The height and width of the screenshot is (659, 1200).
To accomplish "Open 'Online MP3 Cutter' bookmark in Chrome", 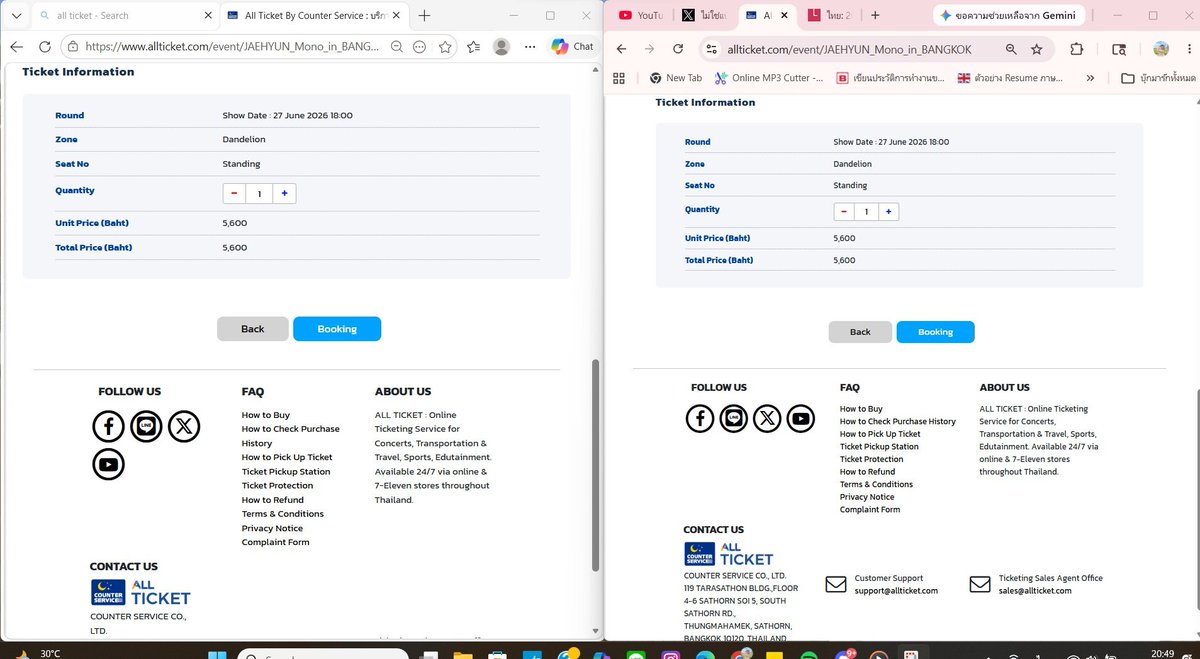I will [x=768, y=77].
